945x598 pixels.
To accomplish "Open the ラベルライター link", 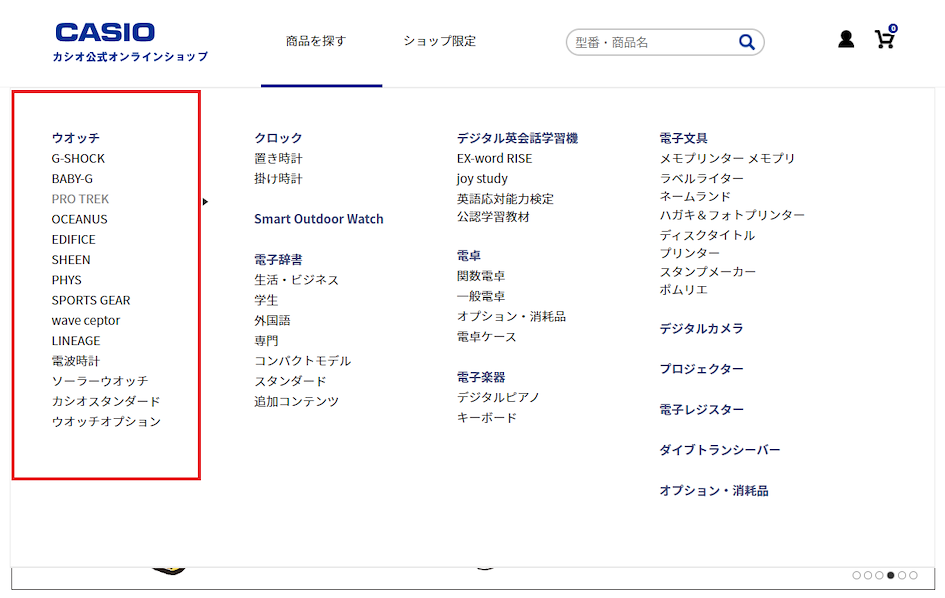I will click(x=702, y=178).
